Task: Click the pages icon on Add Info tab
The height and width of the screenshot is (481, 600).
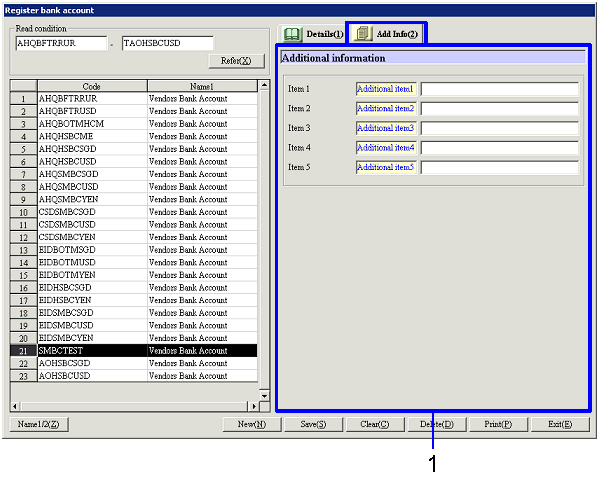Action: [x=361, y=34]
